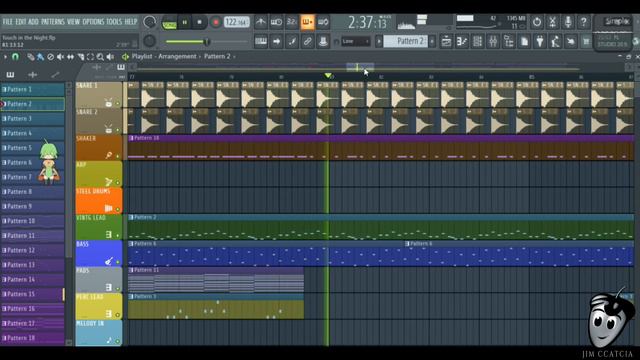Screen dimensions: 640x360
Task: Open the project file copy icon
Action: tap(524, 41)
